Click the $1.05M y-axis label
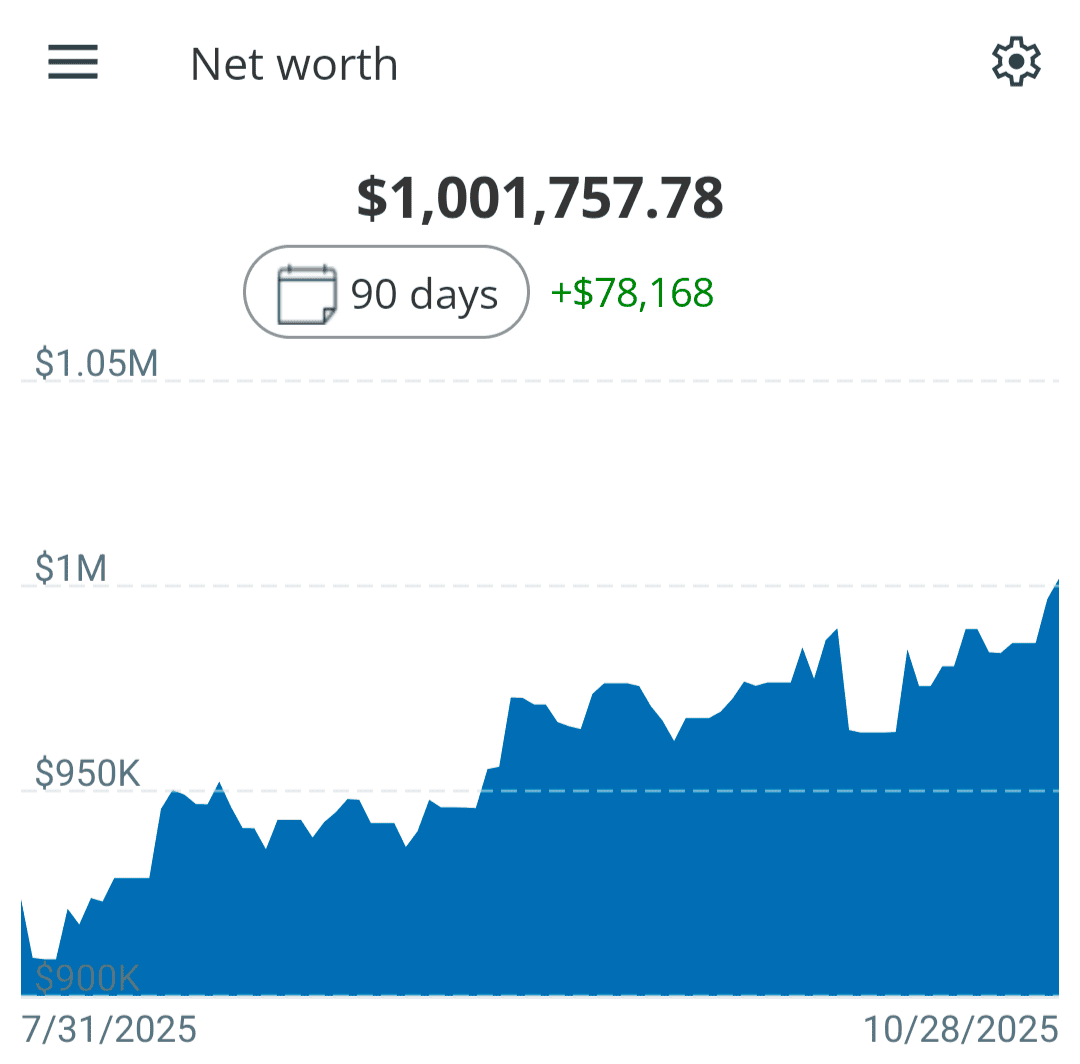This screenshot has height=1064, width=1080. (x=97, y=363)
